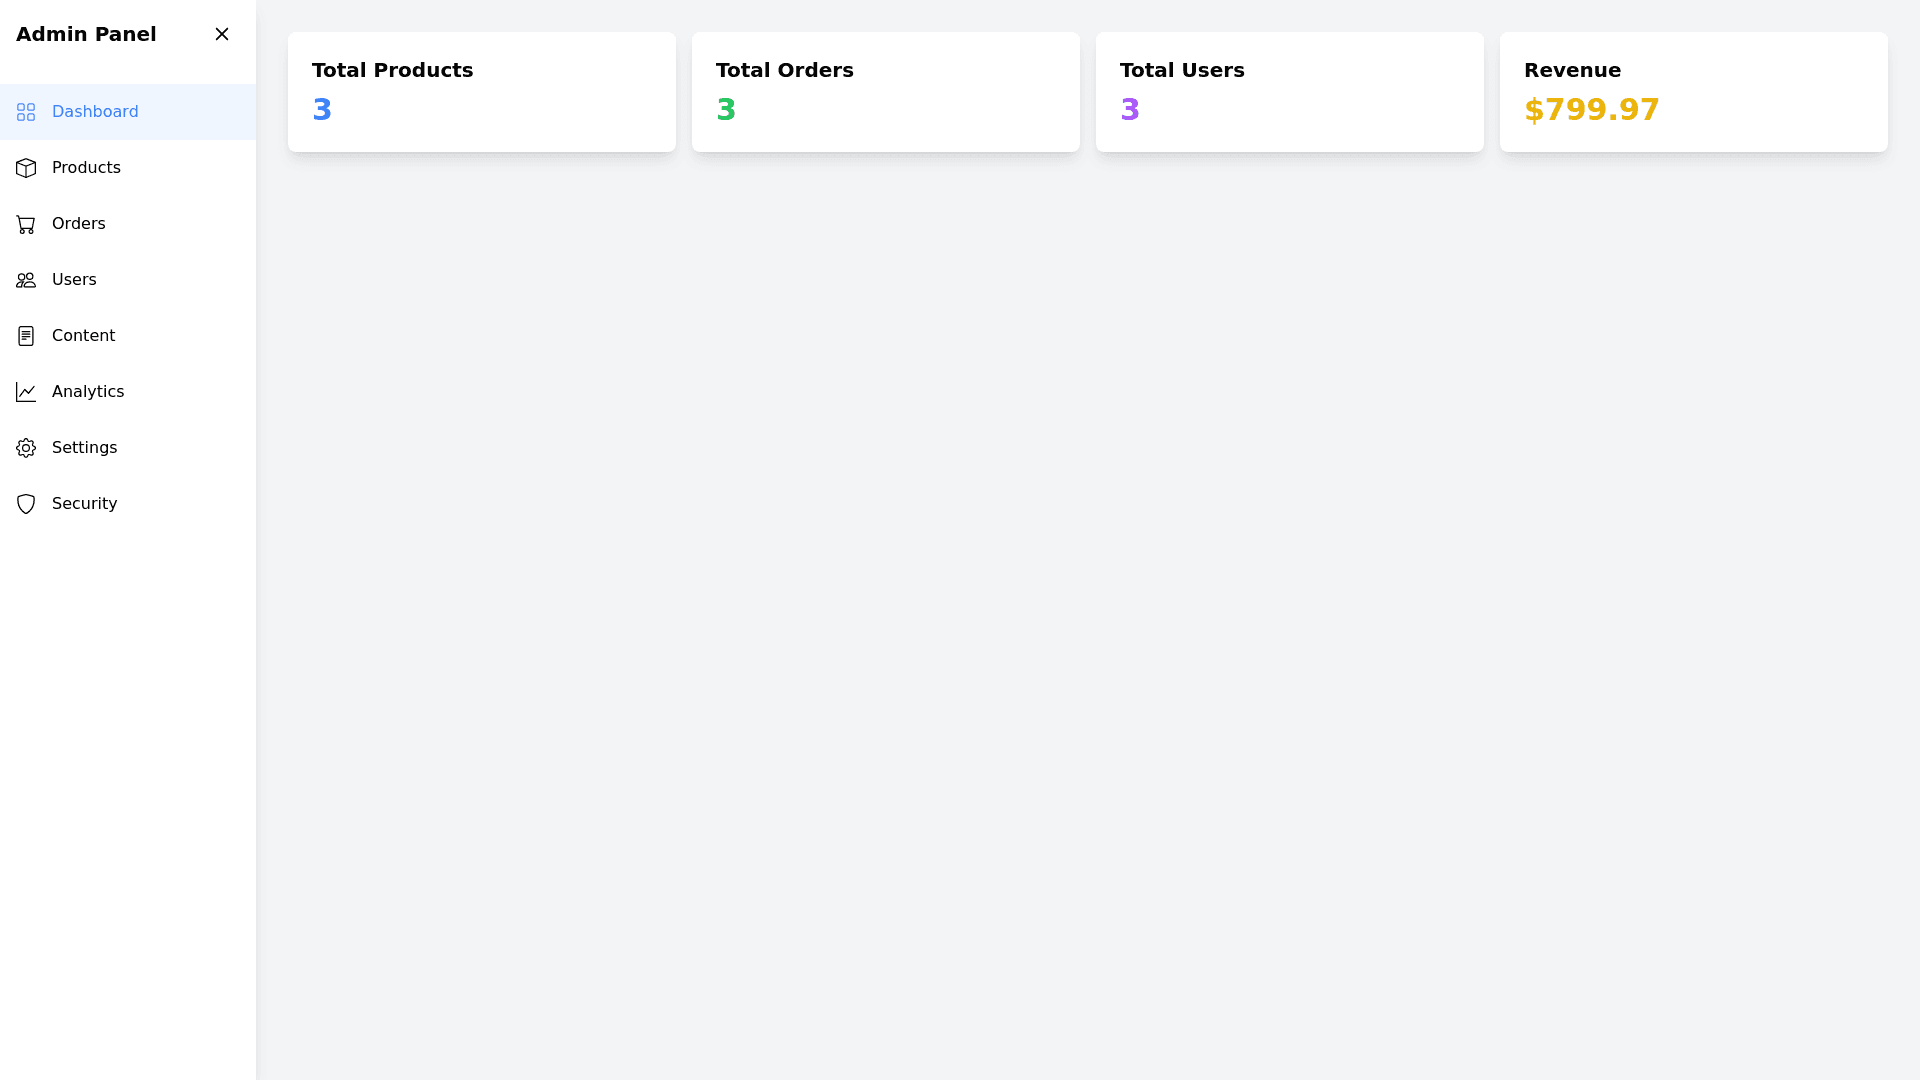This screenshot has height=1080, width=1920.
Task: Click the Security shield icon
Action: [x=26, y=504]
